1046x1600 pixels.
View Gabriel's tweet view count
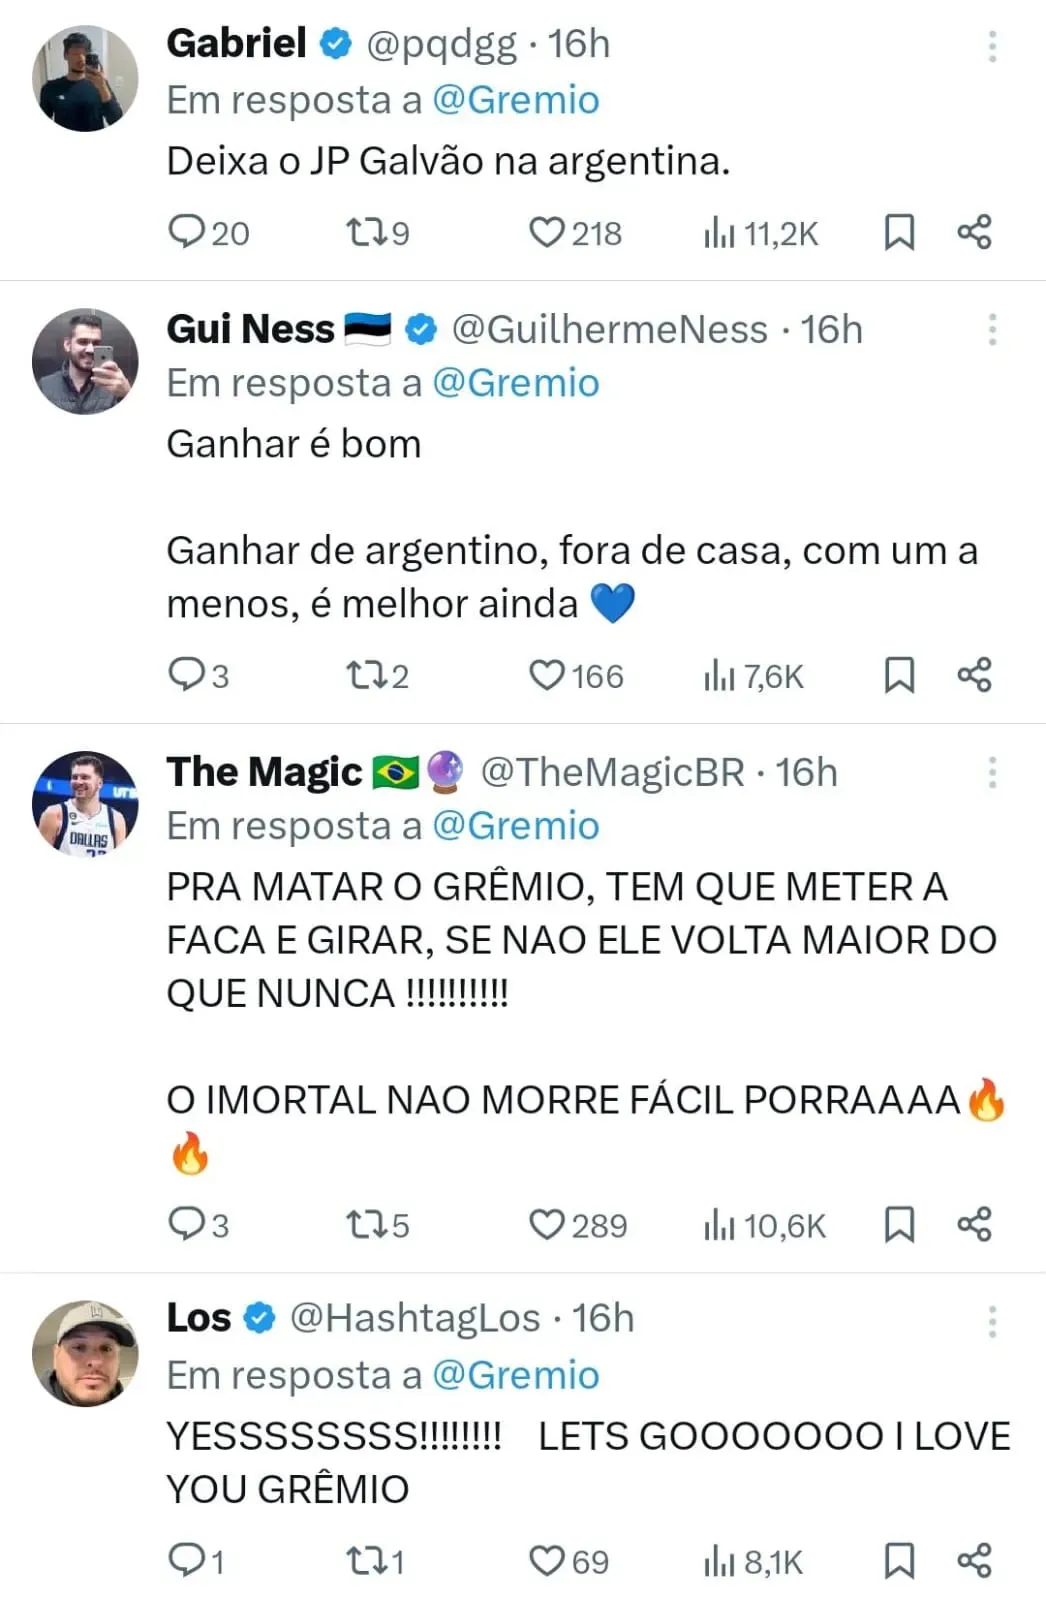click(761, 233)
